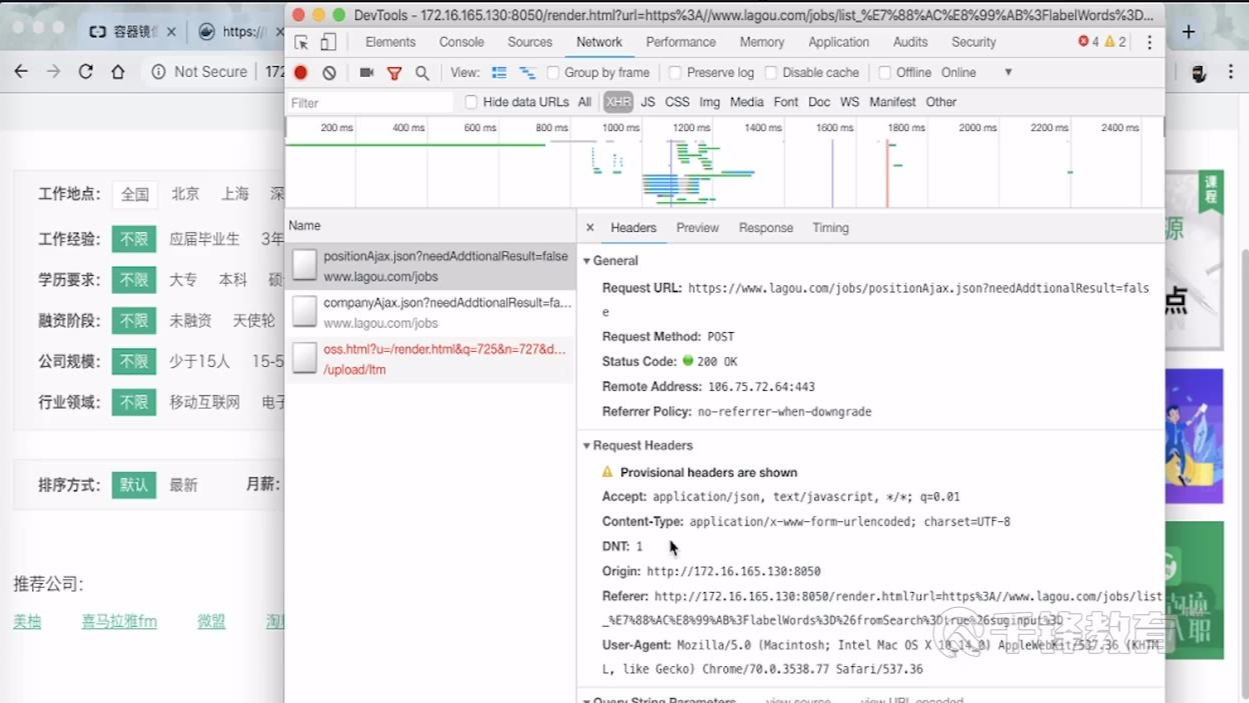Image resolution: width=1249 pixels, height=703 pixels.
Task: Select the inspect element cursor icon
Action: (301, 43)
